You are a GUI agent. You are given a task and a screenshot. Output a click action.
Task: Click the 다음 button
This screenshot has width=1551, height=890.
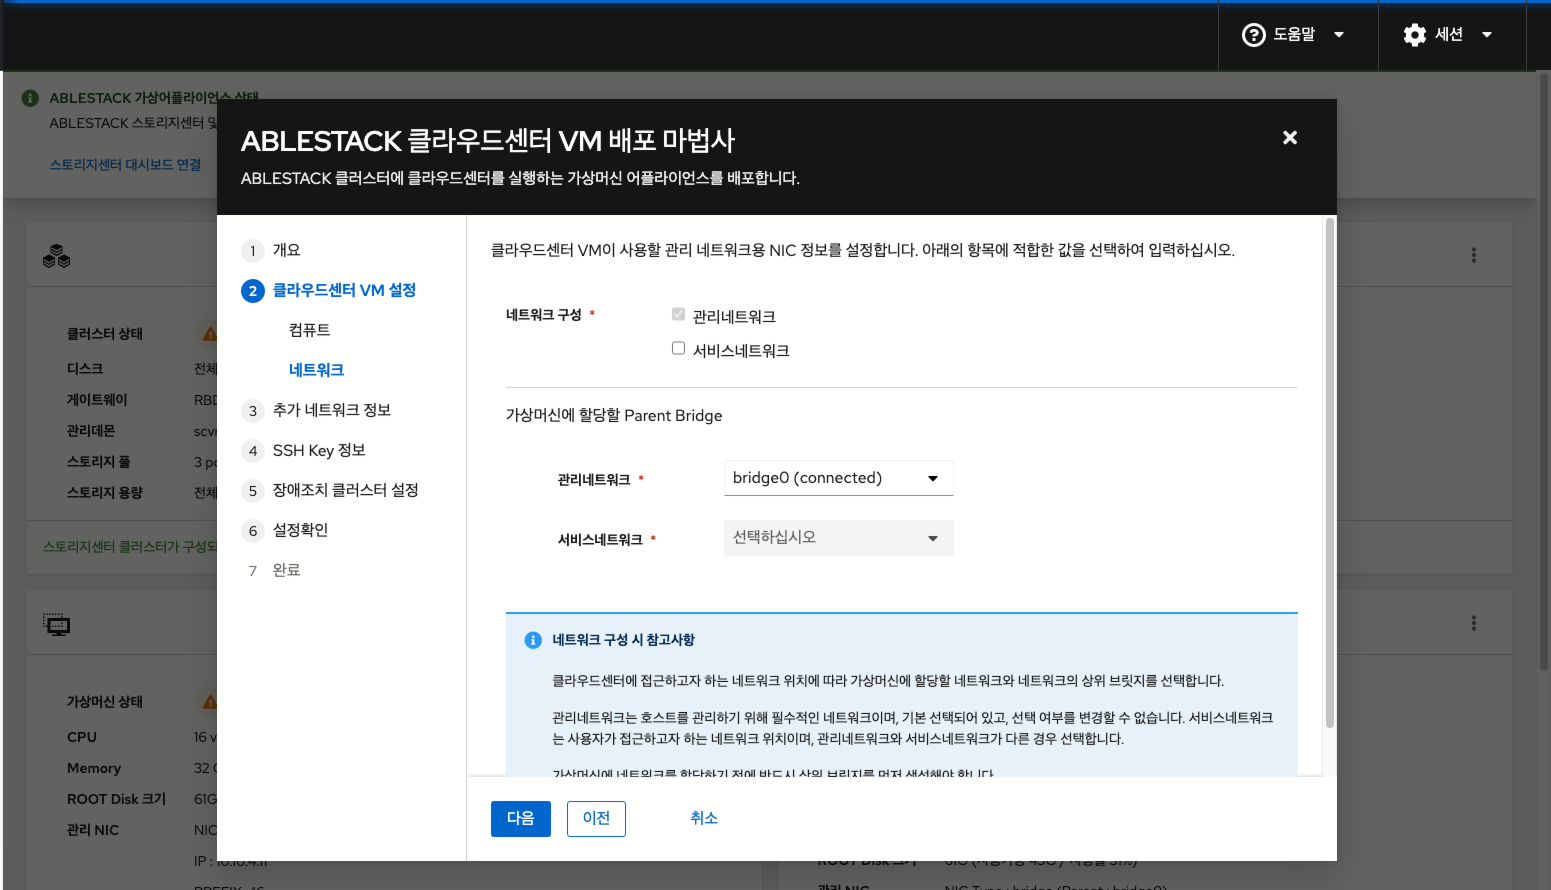click(520, 818)
